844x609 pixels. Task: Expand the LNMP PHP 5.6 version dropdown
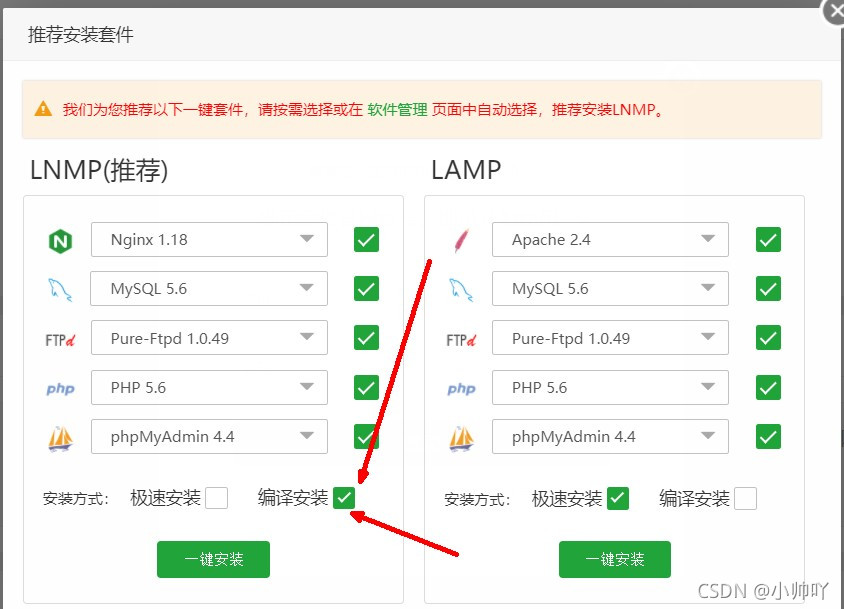pyautogui.click(x=209, y=388)
